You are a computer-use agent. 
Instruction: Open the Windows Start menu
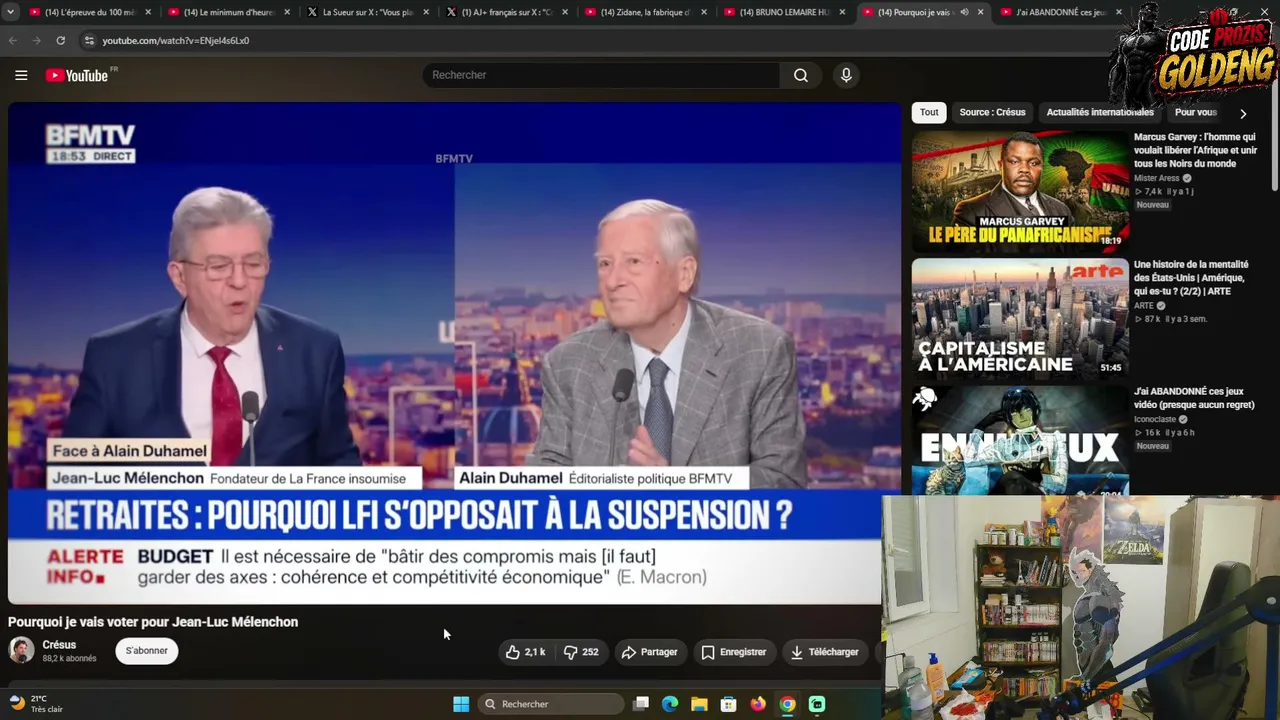pos(461,704)
